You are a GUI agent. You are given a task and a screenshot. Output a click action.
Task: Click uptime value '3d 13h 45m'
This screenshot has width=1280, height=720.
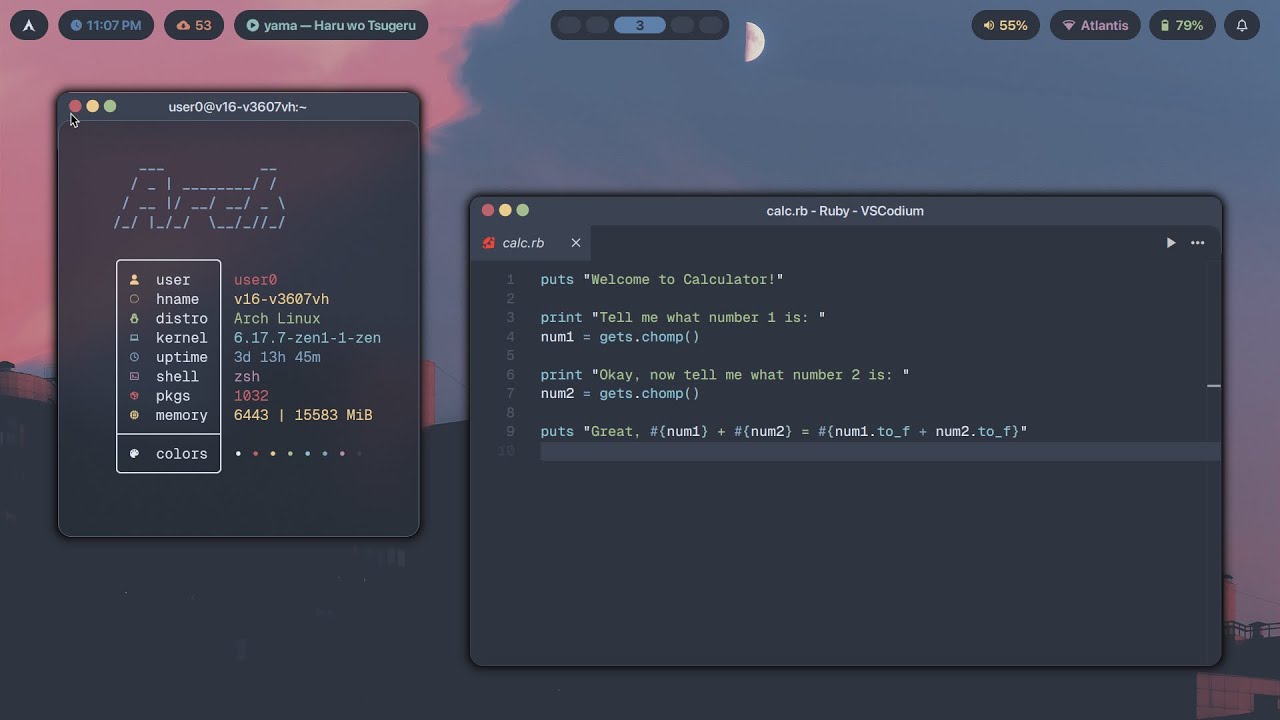pos(277,357)
